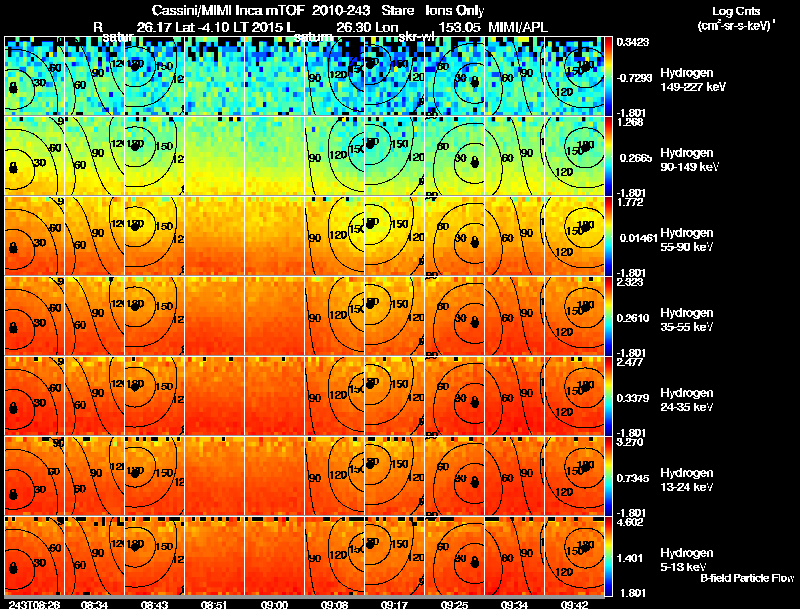Click the '0.2665' color scale value
Viewport: 800px width, 609px height.
coord(636,158)
